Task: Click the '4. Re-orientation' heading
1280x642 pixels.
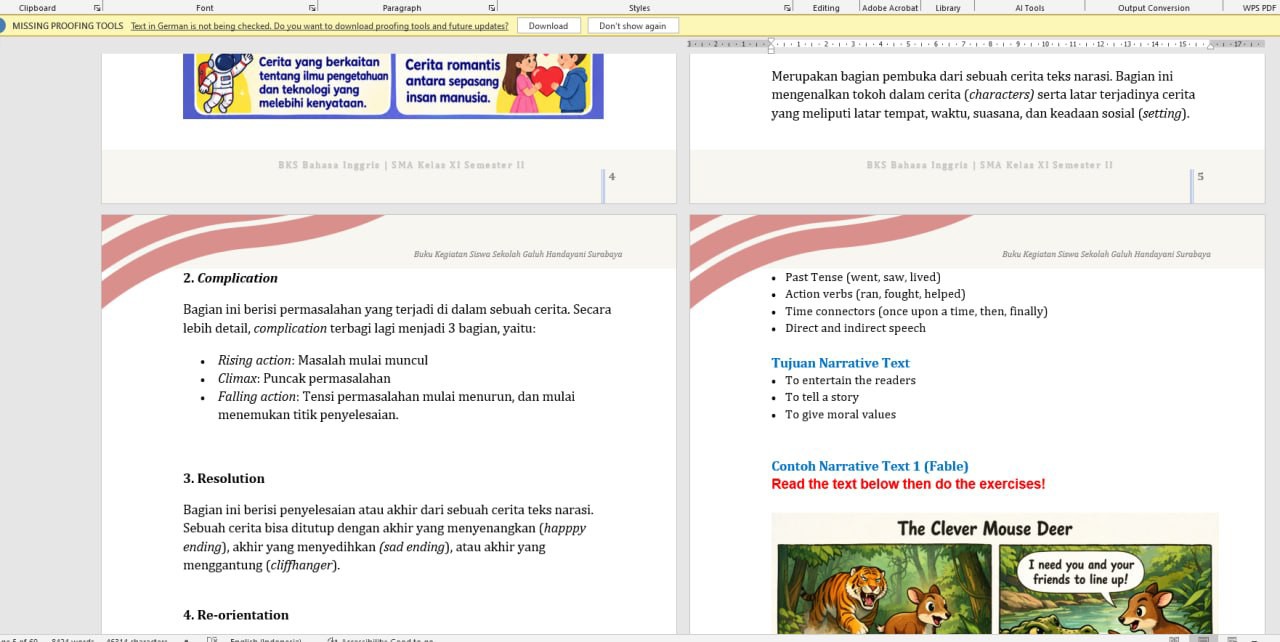Action: 236,615
